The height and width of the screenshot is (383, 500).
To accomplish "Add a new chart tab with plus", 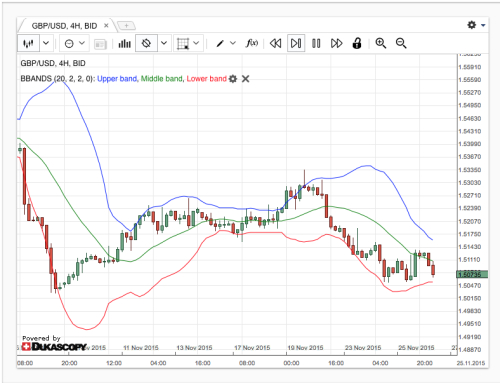I will click(126, 25).
